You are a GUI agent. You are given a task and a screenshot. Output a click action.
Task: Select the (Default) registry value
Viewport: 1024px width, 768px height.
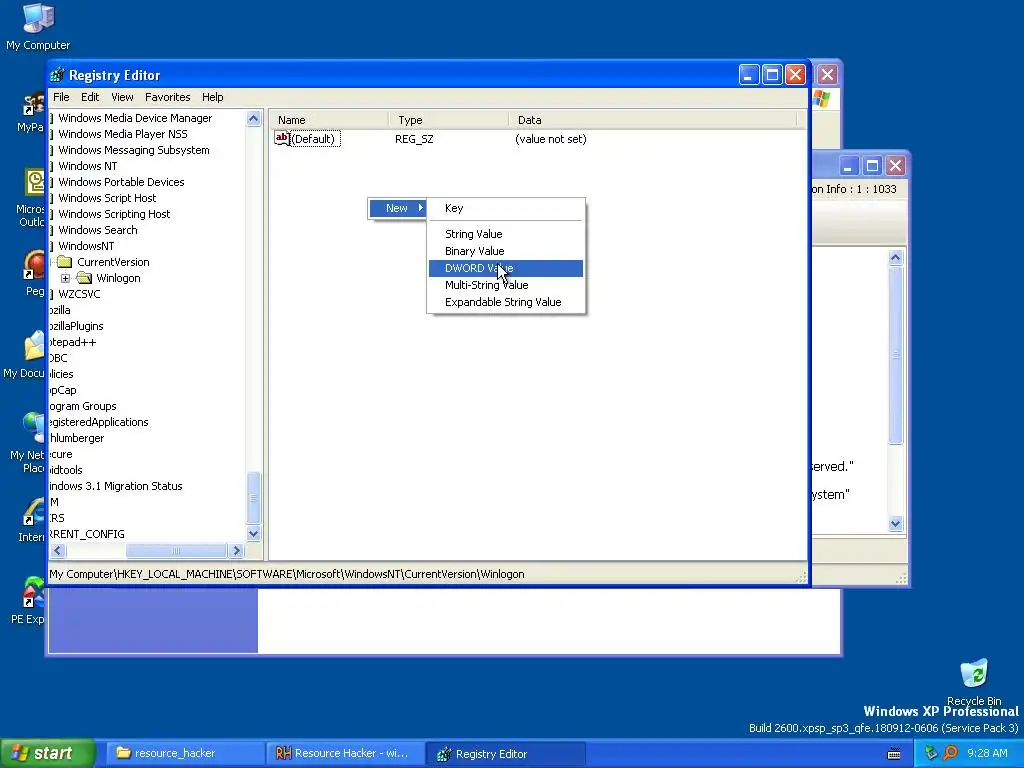(x=313, y=139)
